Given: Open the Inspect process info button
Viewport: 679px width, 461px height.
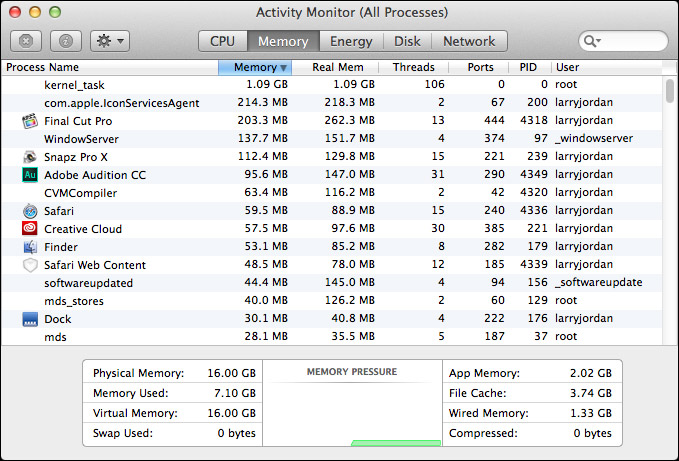Looking at the screenshot, I should coord(66,41).
